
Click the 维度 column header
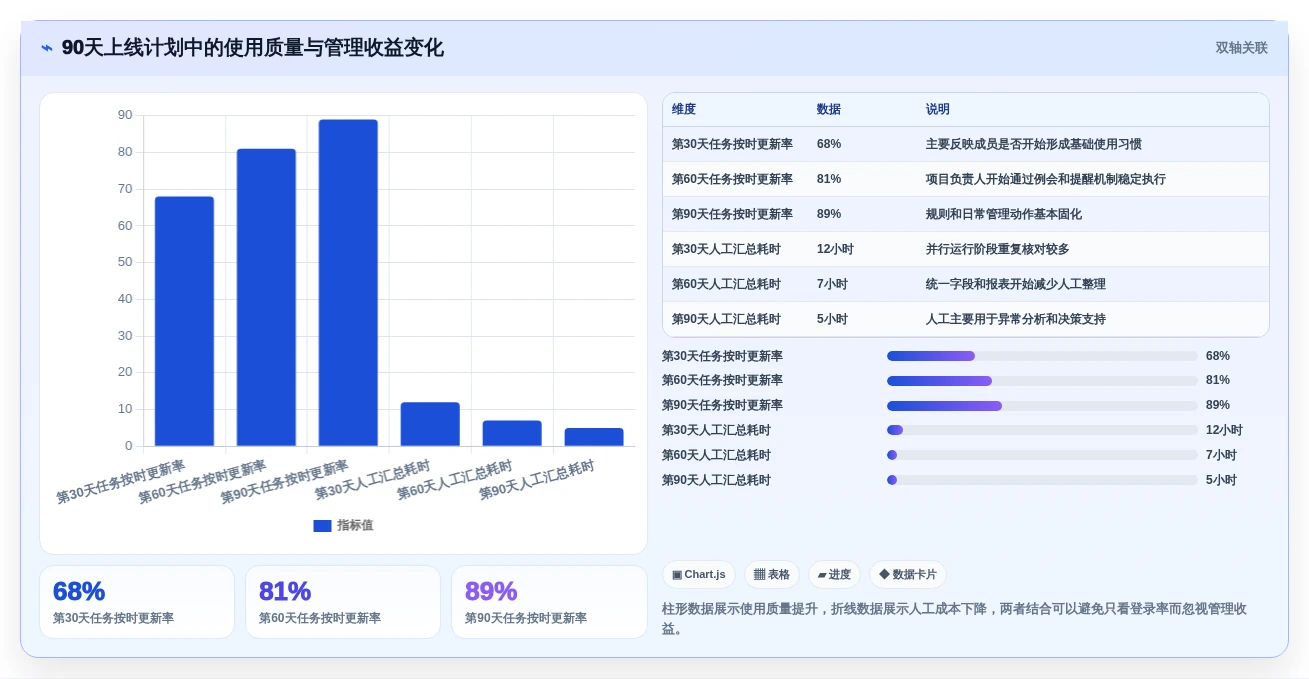point(684,109)
